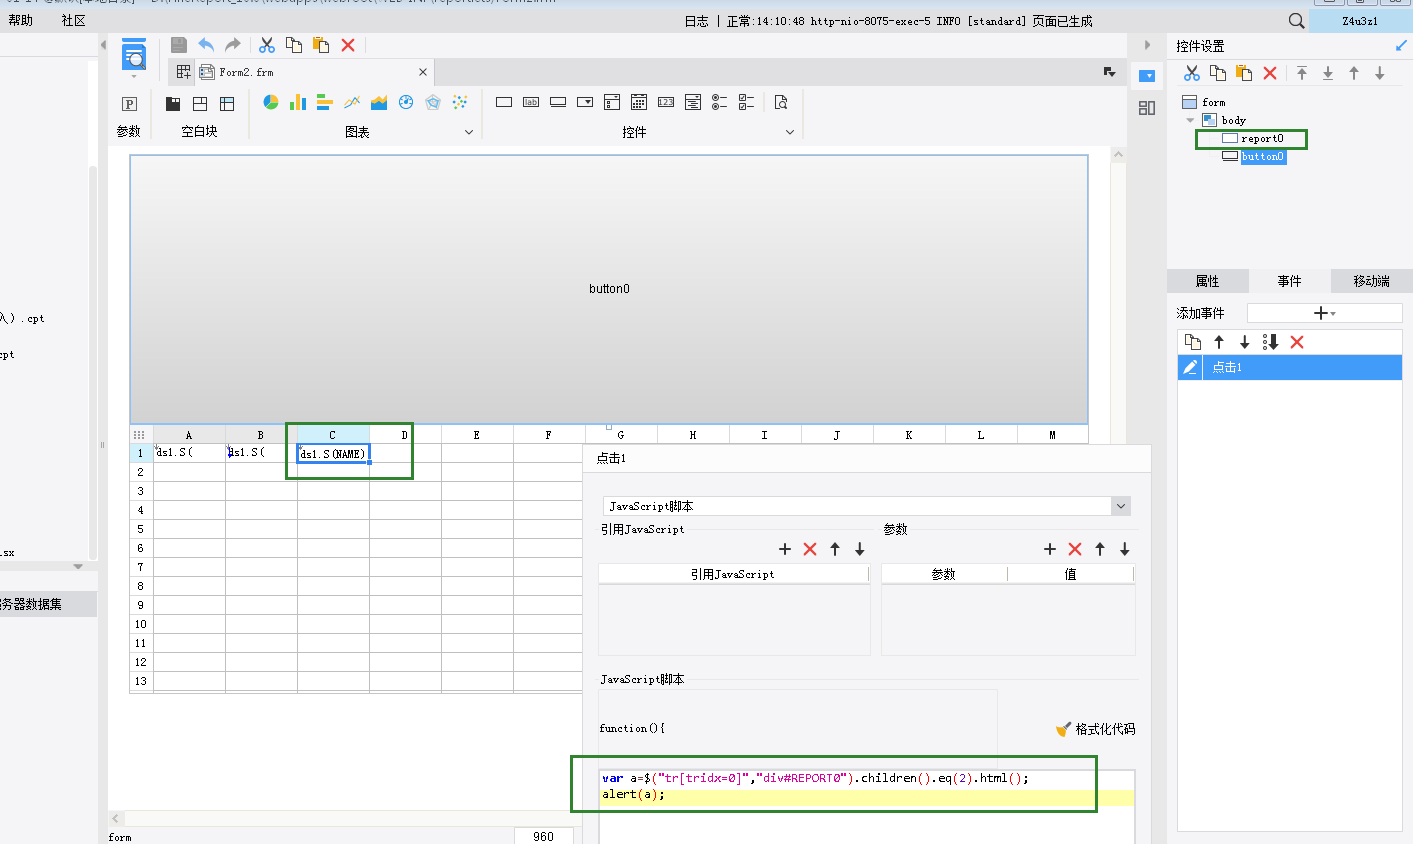Select the date calendar widget icon
Viewport: 1413px width, 844px height.
(x=639, y=102)
